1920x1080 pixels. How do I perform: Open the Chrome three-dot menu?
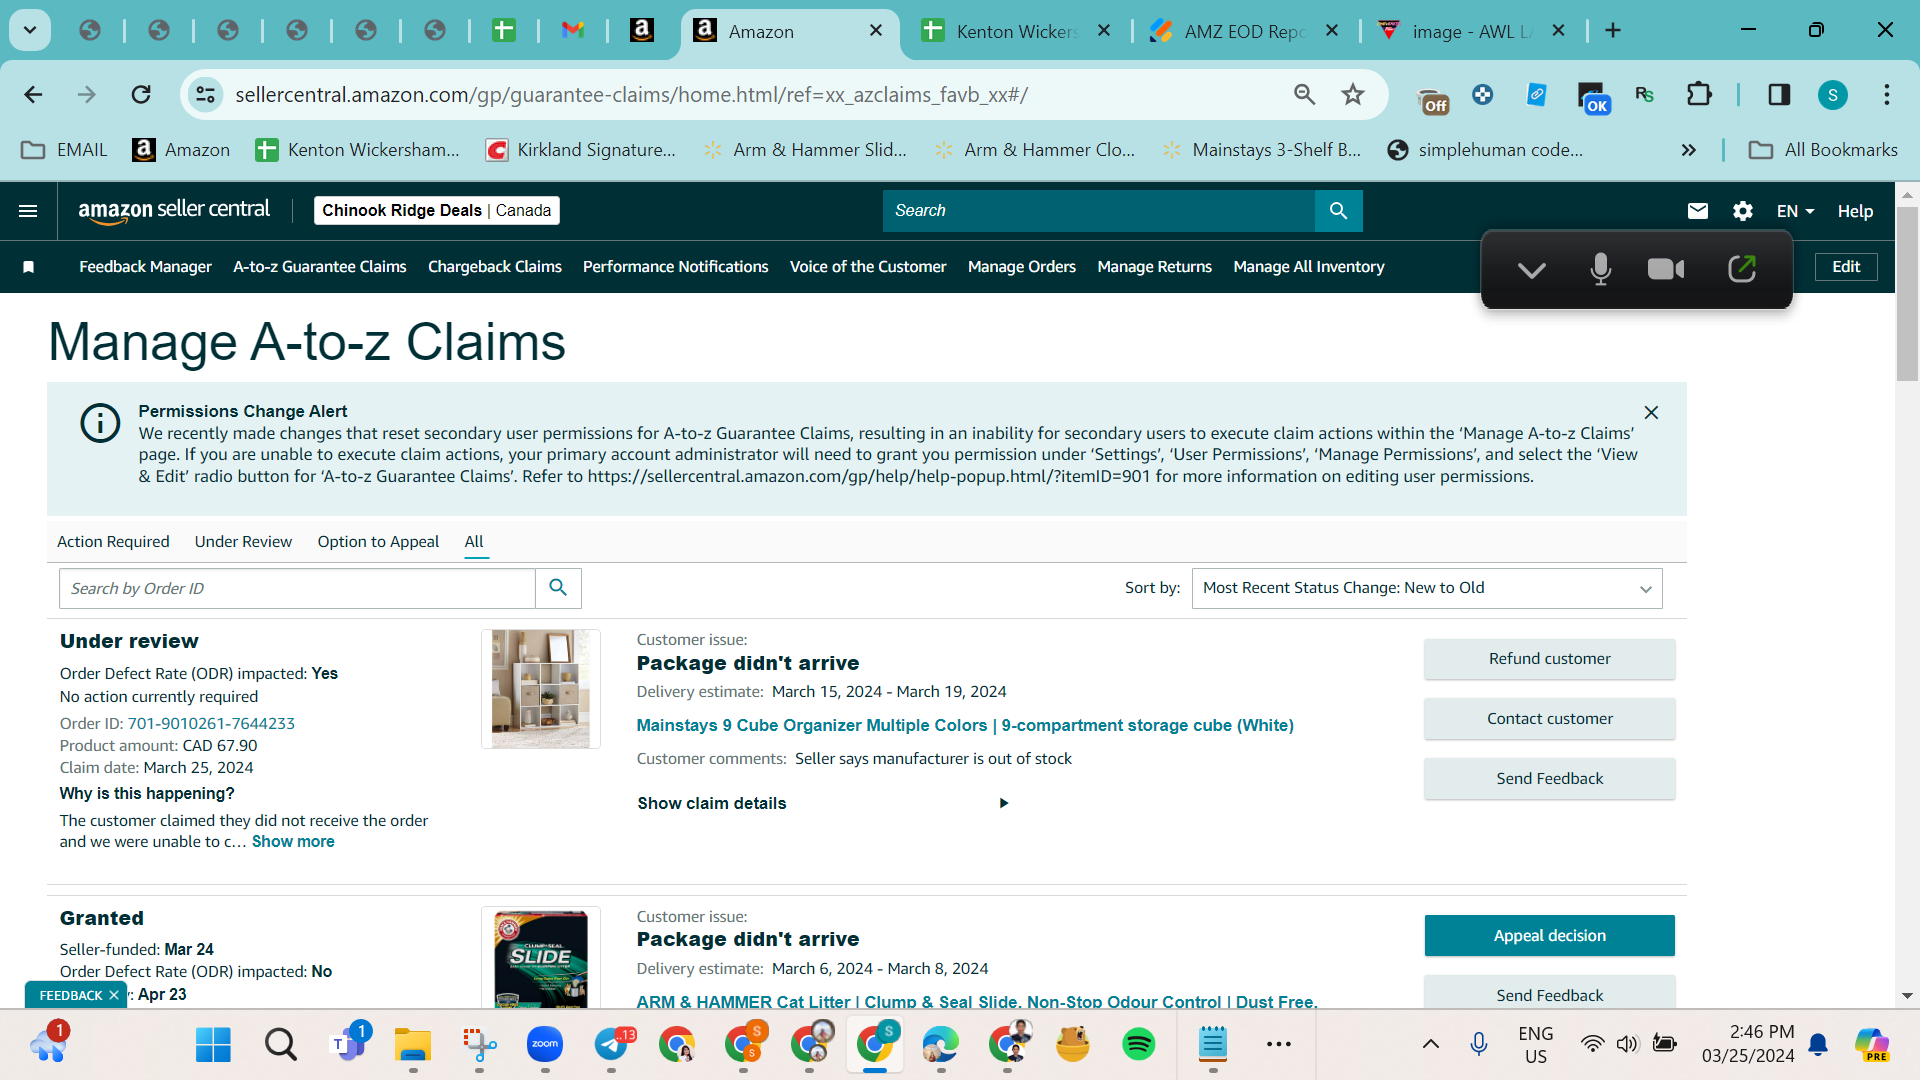(x=1887, y=95)
